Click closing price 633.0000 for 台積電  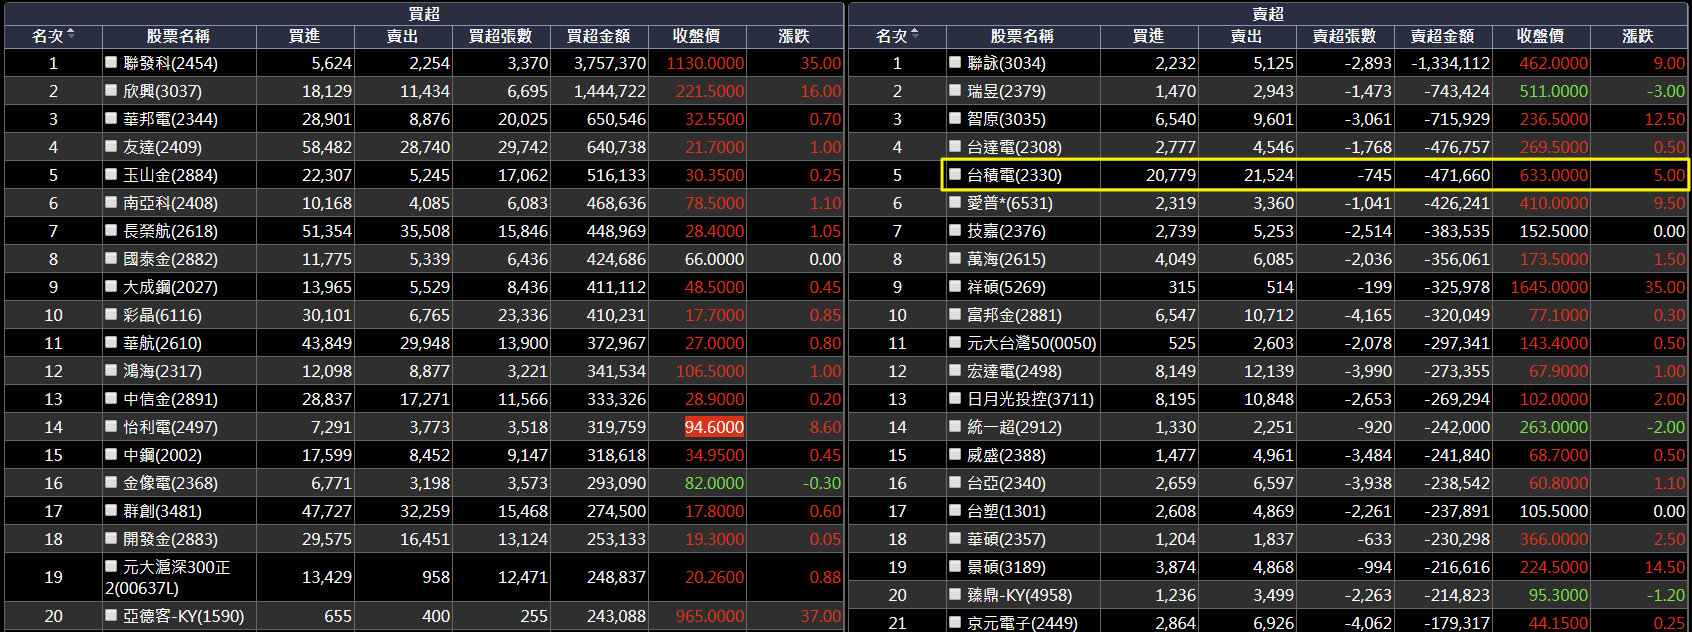pyautogui.click(x=1553, y=175)
